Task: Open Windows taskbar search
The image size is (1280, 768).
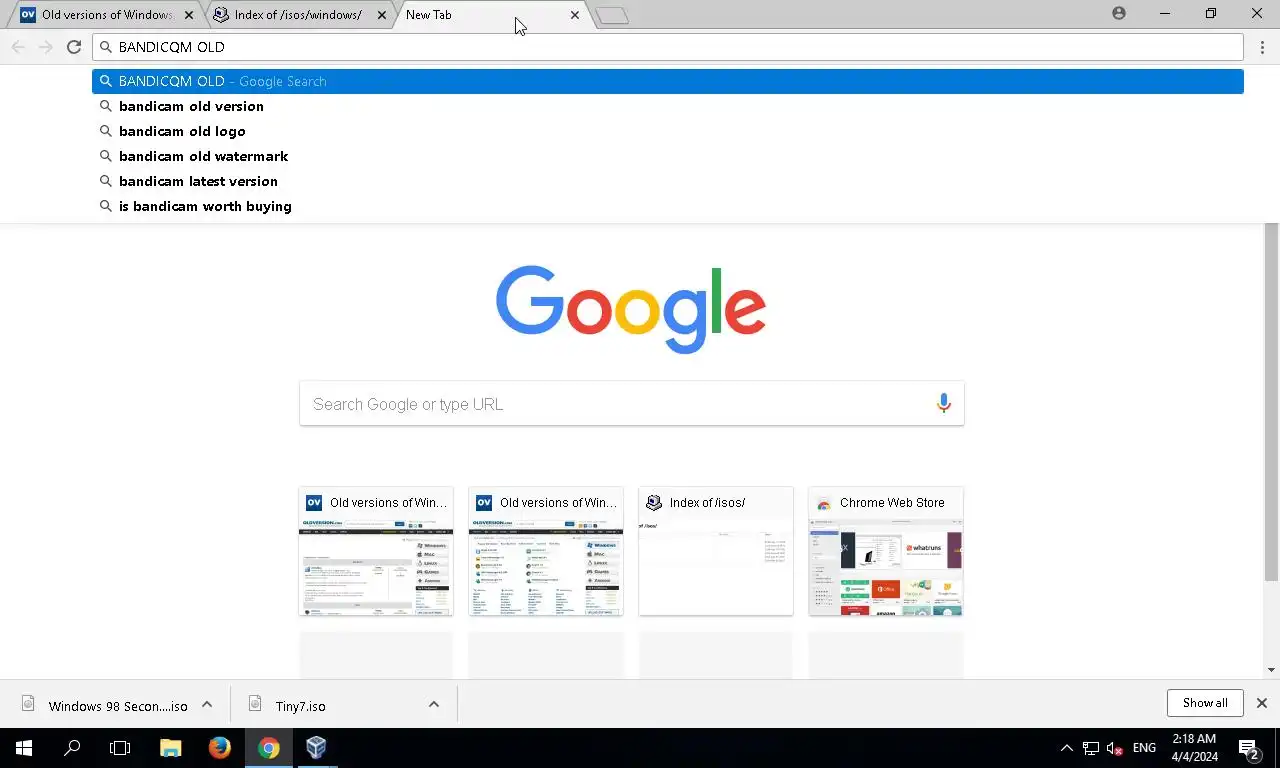Action: pos(72,748)
